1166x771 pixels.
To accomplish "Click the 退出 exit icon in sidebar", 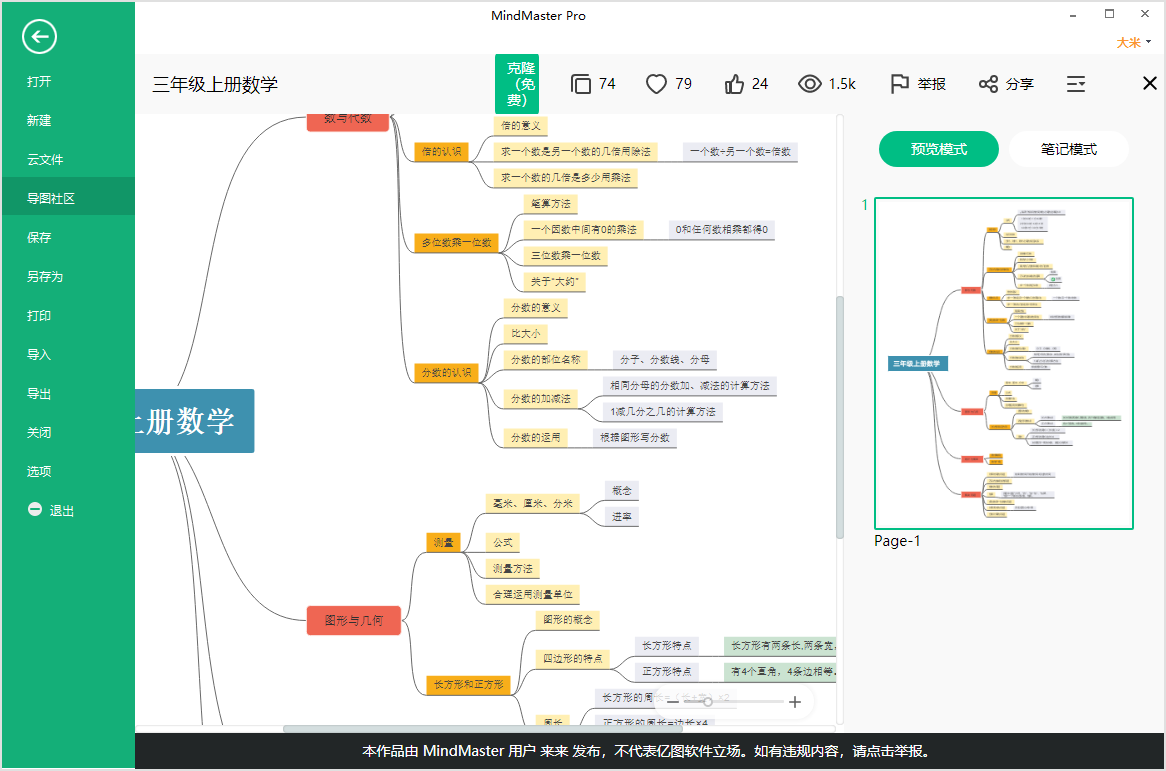I will (x=35, y=509).
